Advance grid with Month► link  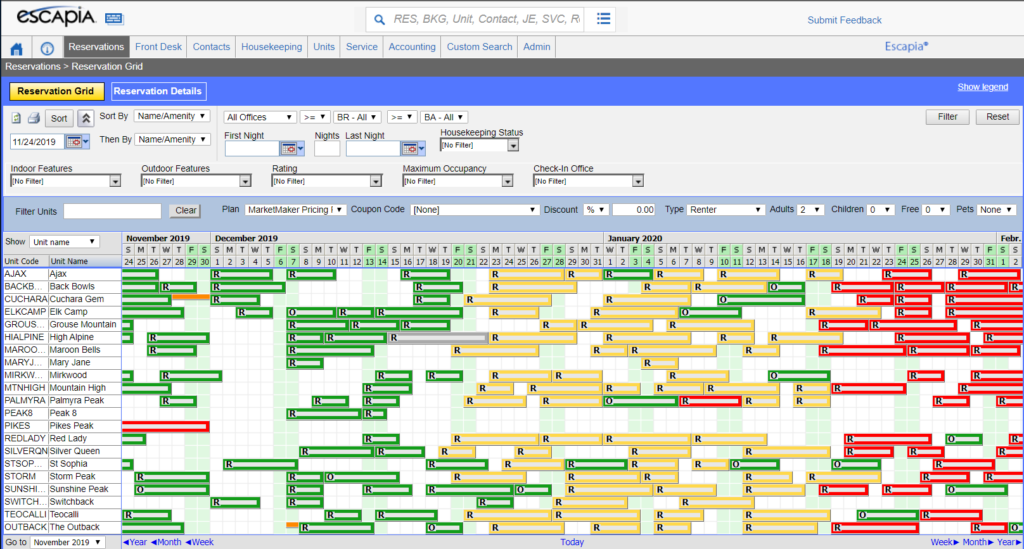[x=978, y=542]
